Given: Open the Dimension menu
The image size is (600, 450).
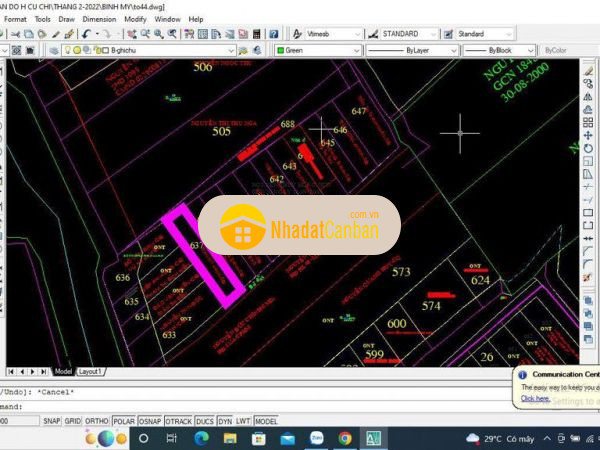Looking at the screenshot, I should point(99,19).
